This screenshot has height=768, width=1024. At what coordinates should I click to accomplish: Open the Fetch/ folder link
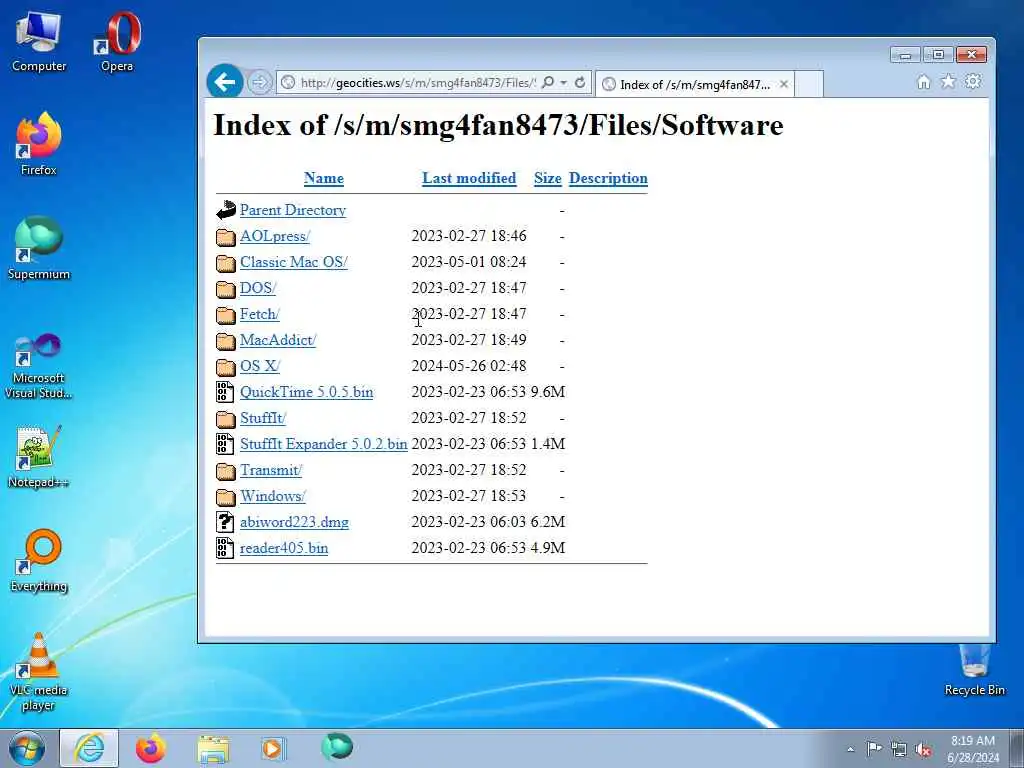pyautogui.click(x=259, y=314)
